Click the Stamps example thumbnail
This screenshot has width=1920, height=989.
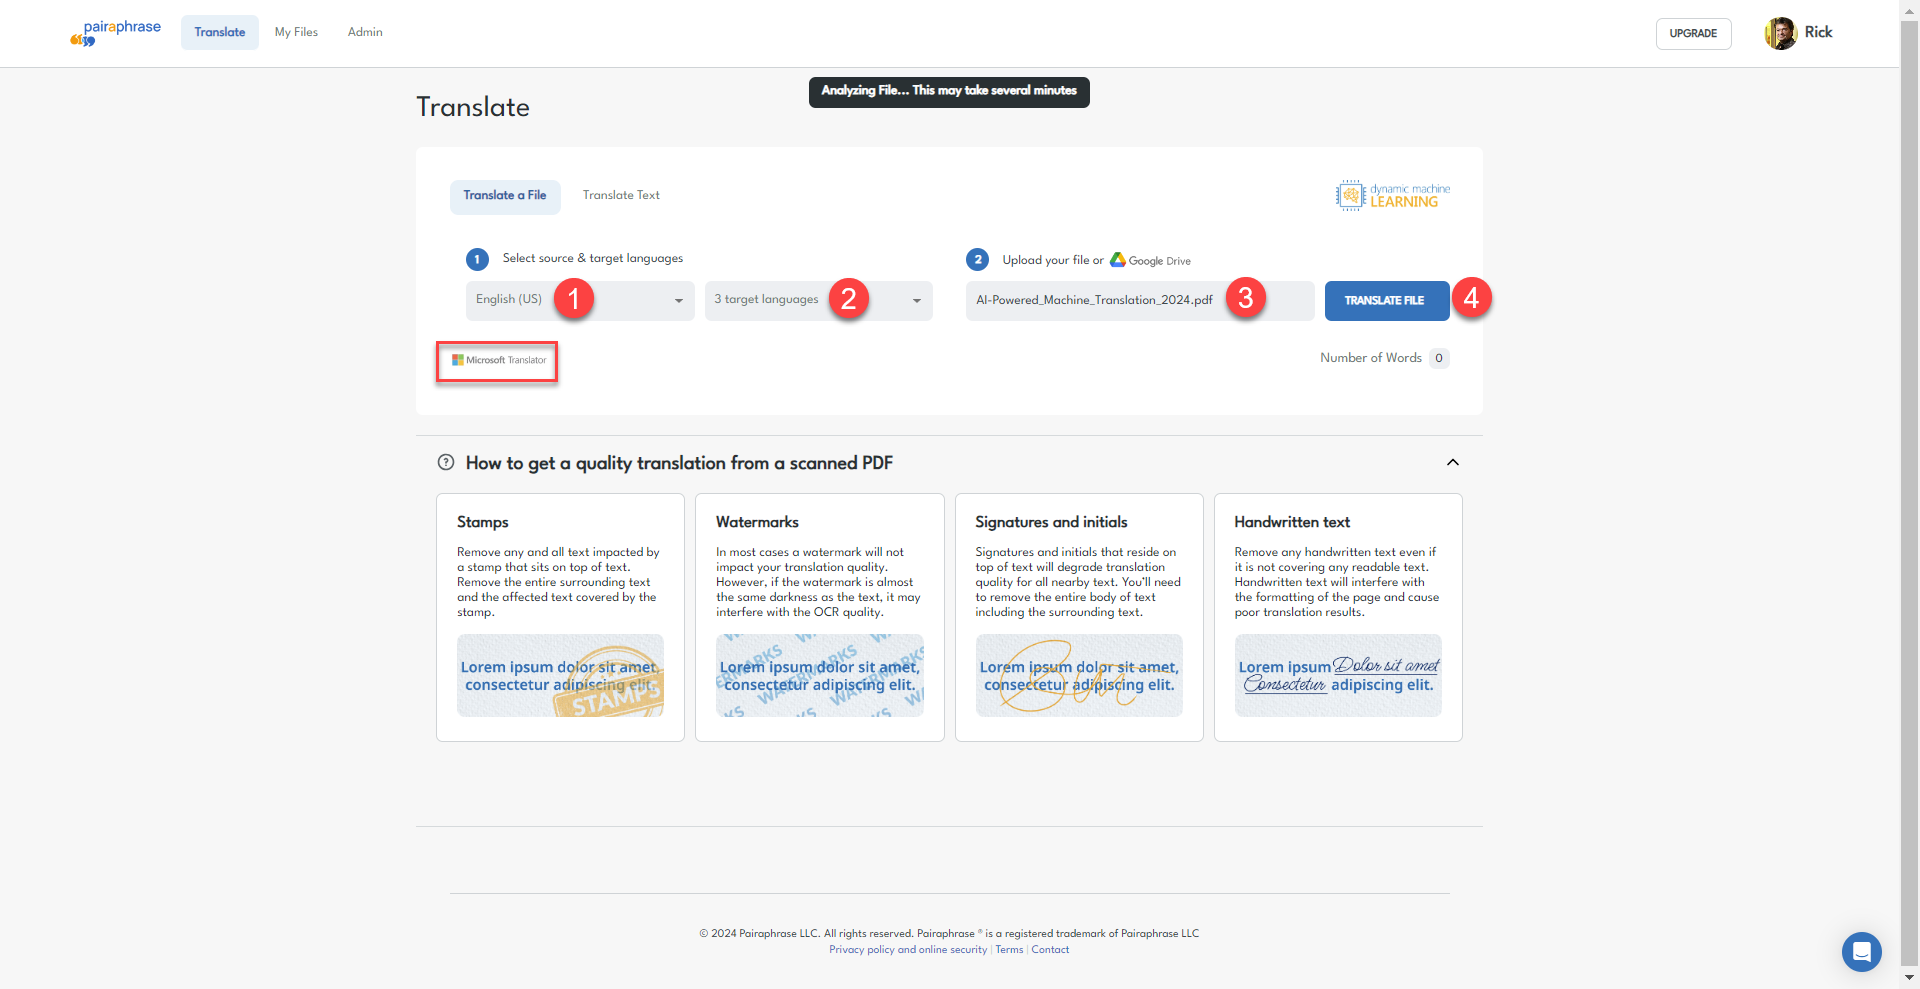coord(560,675)
